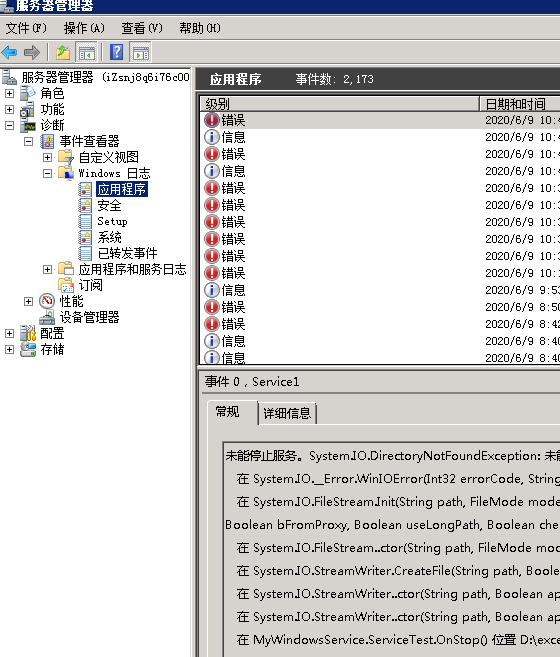Click the 安全 log icon
This screenshot has width=560, height=657.
[x=85, y=205]
